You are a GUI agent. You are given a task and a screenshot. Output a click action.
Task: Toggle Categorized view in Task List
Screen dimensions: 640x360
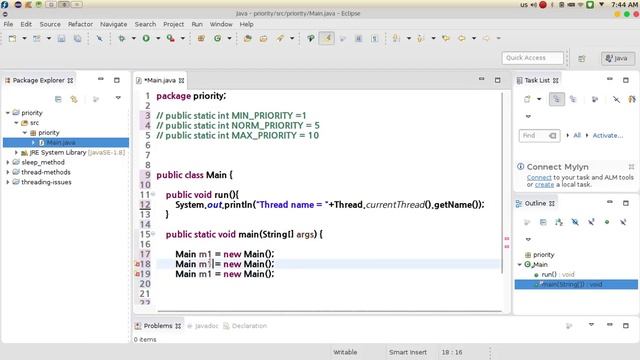coord(557,99)
